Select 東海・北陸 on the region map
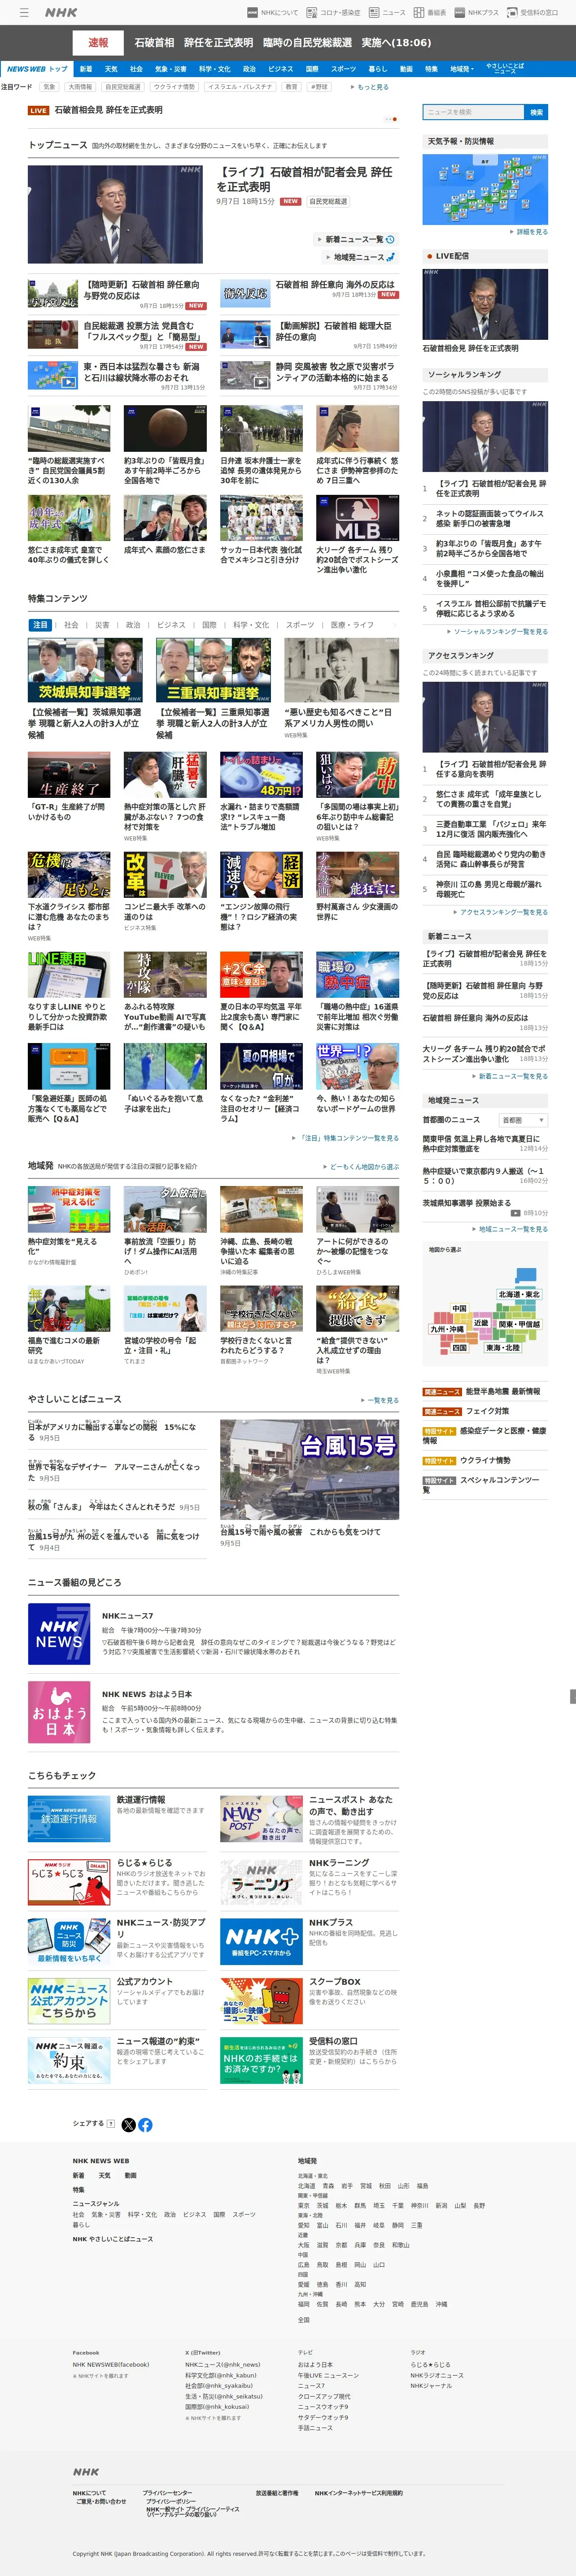Viewport: 576px width, 2576px height. coord(502,1347)
